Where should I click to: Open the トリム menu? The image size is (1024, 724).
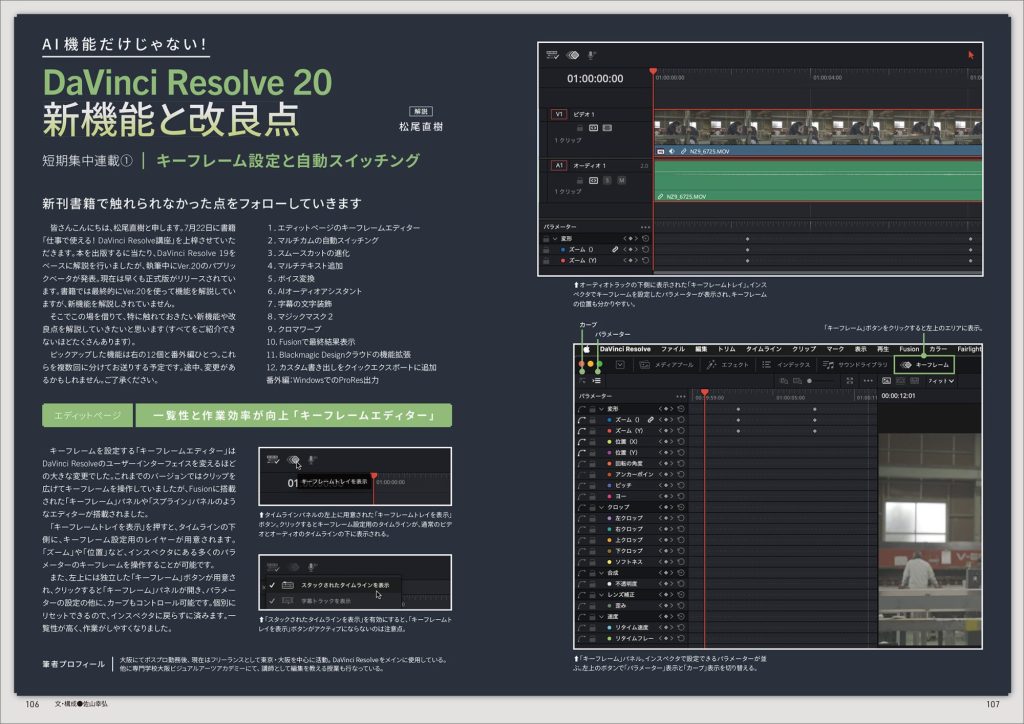pos(727,349)
